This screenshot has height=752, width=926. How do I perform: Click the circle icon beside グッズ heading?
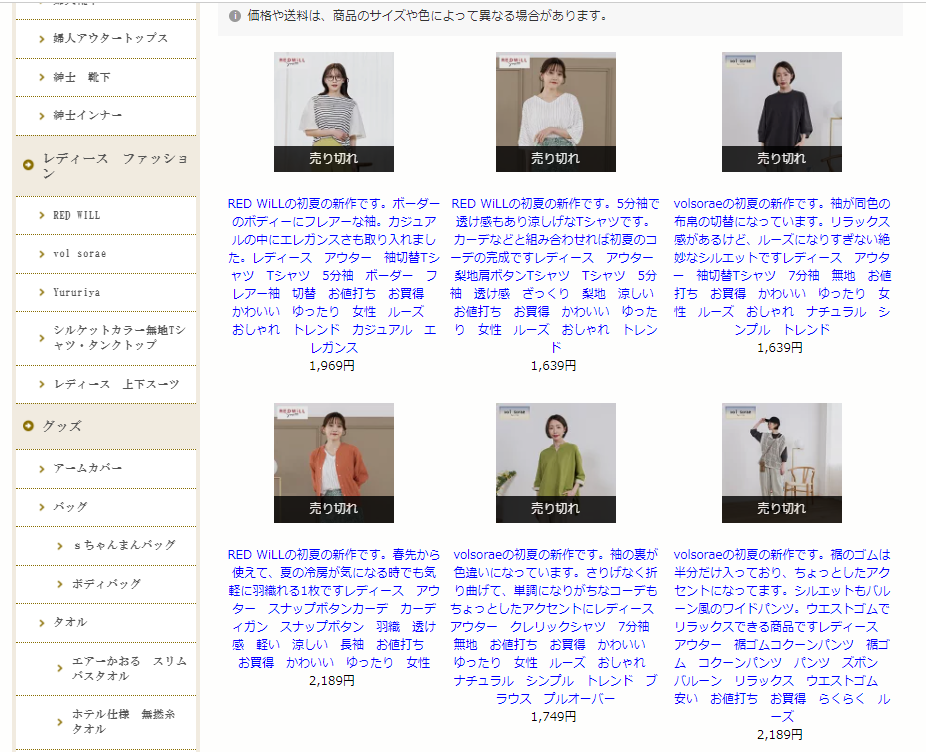click(x=29, y=427)
